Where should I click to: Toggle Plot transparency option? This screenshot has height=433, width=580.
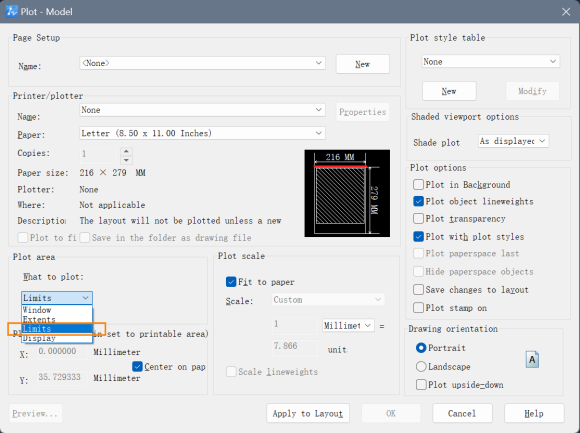418,219
